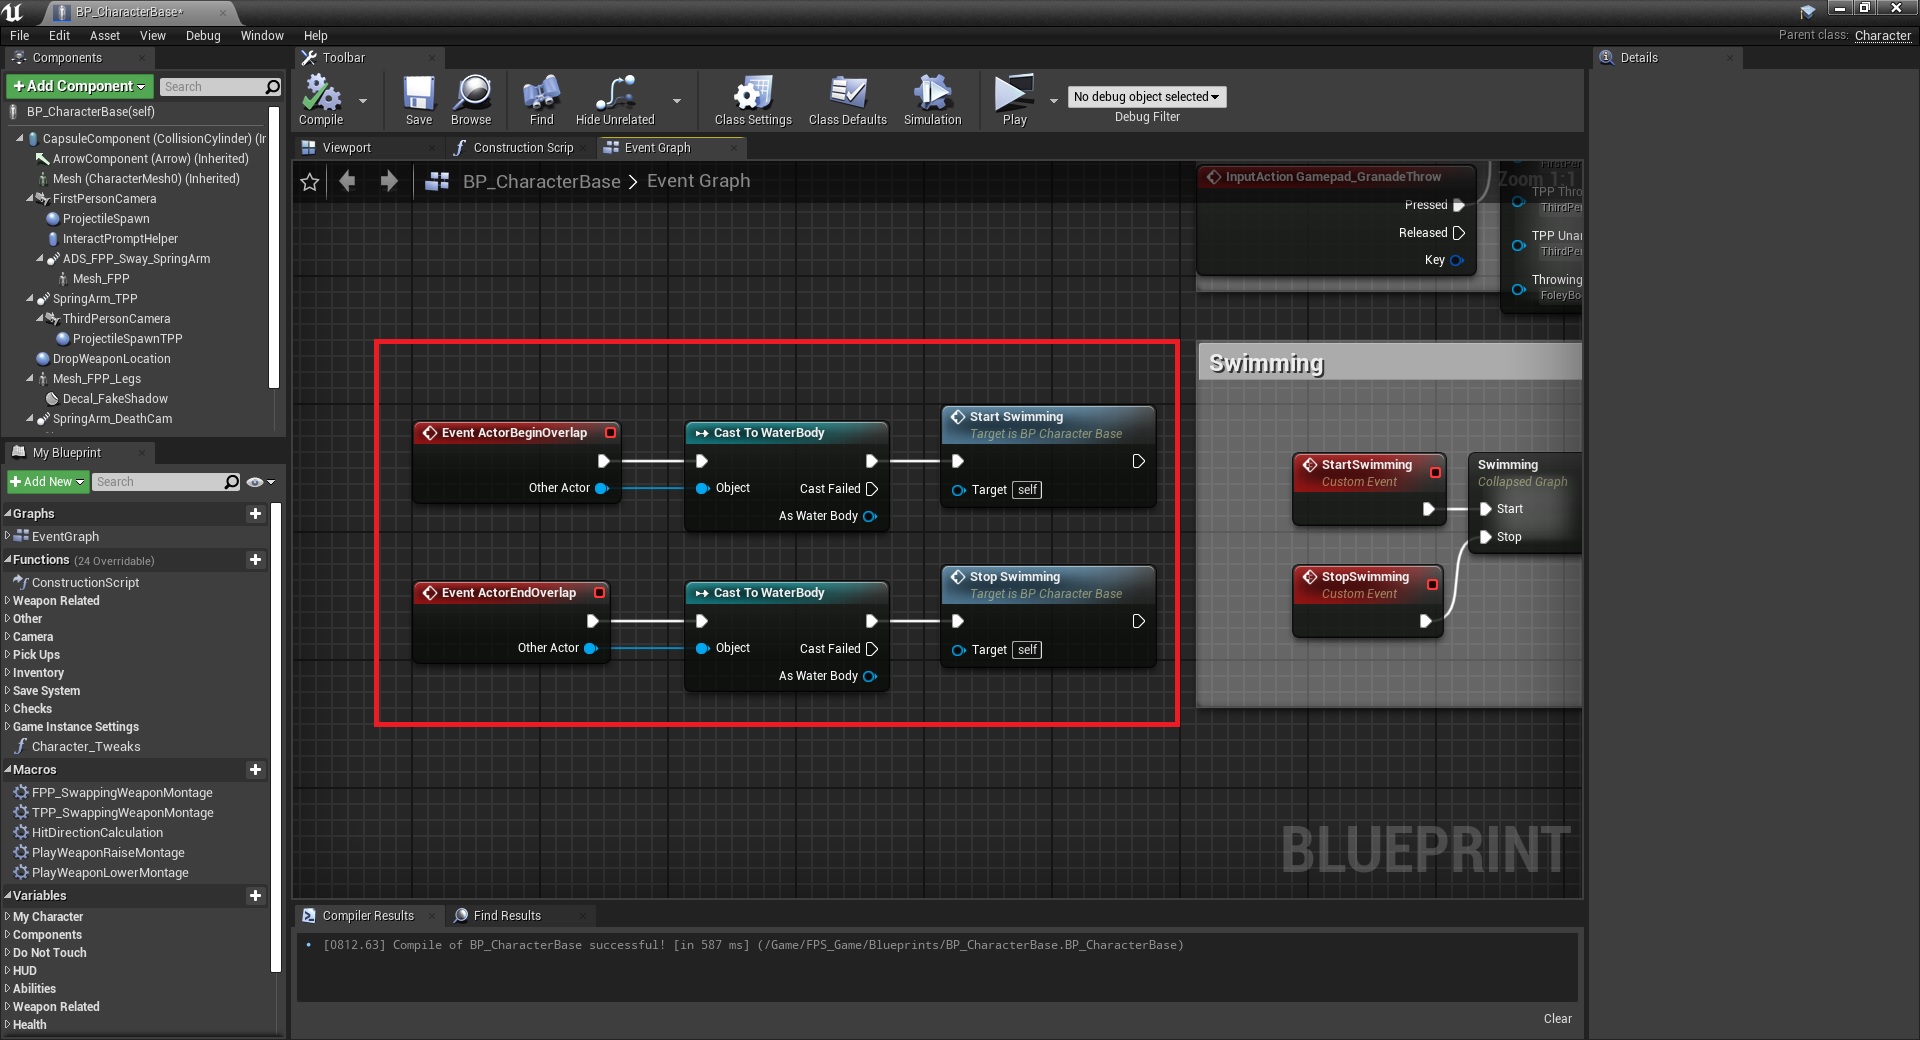Save the blueprint with Save icon

[x=418, y=94]
